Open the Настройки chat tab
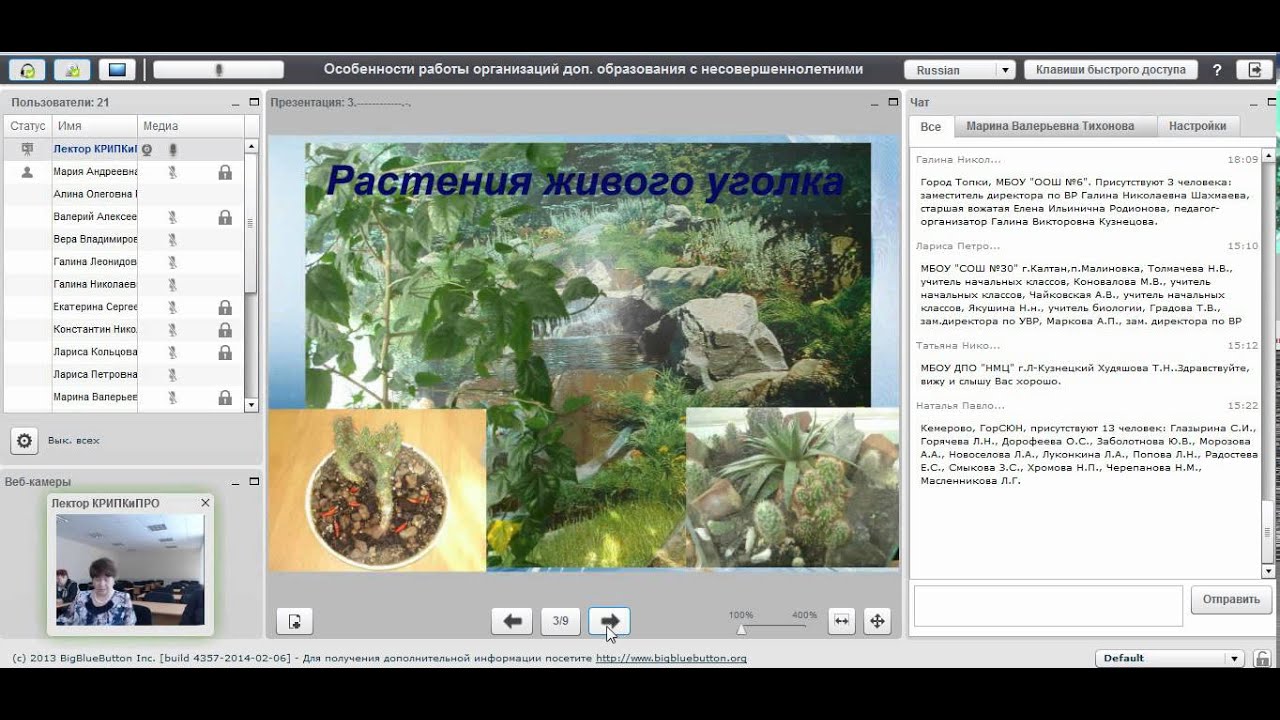This screenshot has height=720, width=1280. pos(1198,126)
